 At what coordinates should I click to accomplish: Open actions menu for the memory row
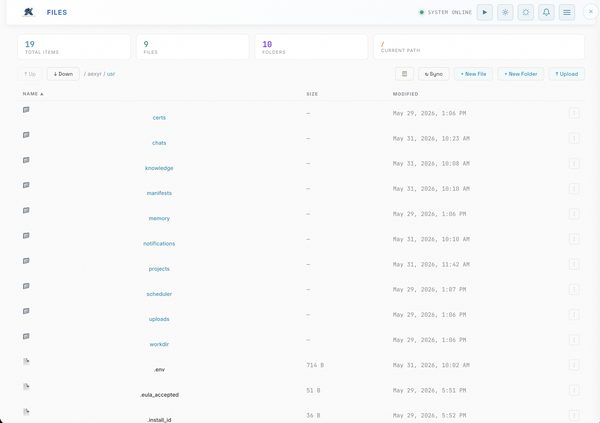574,214
